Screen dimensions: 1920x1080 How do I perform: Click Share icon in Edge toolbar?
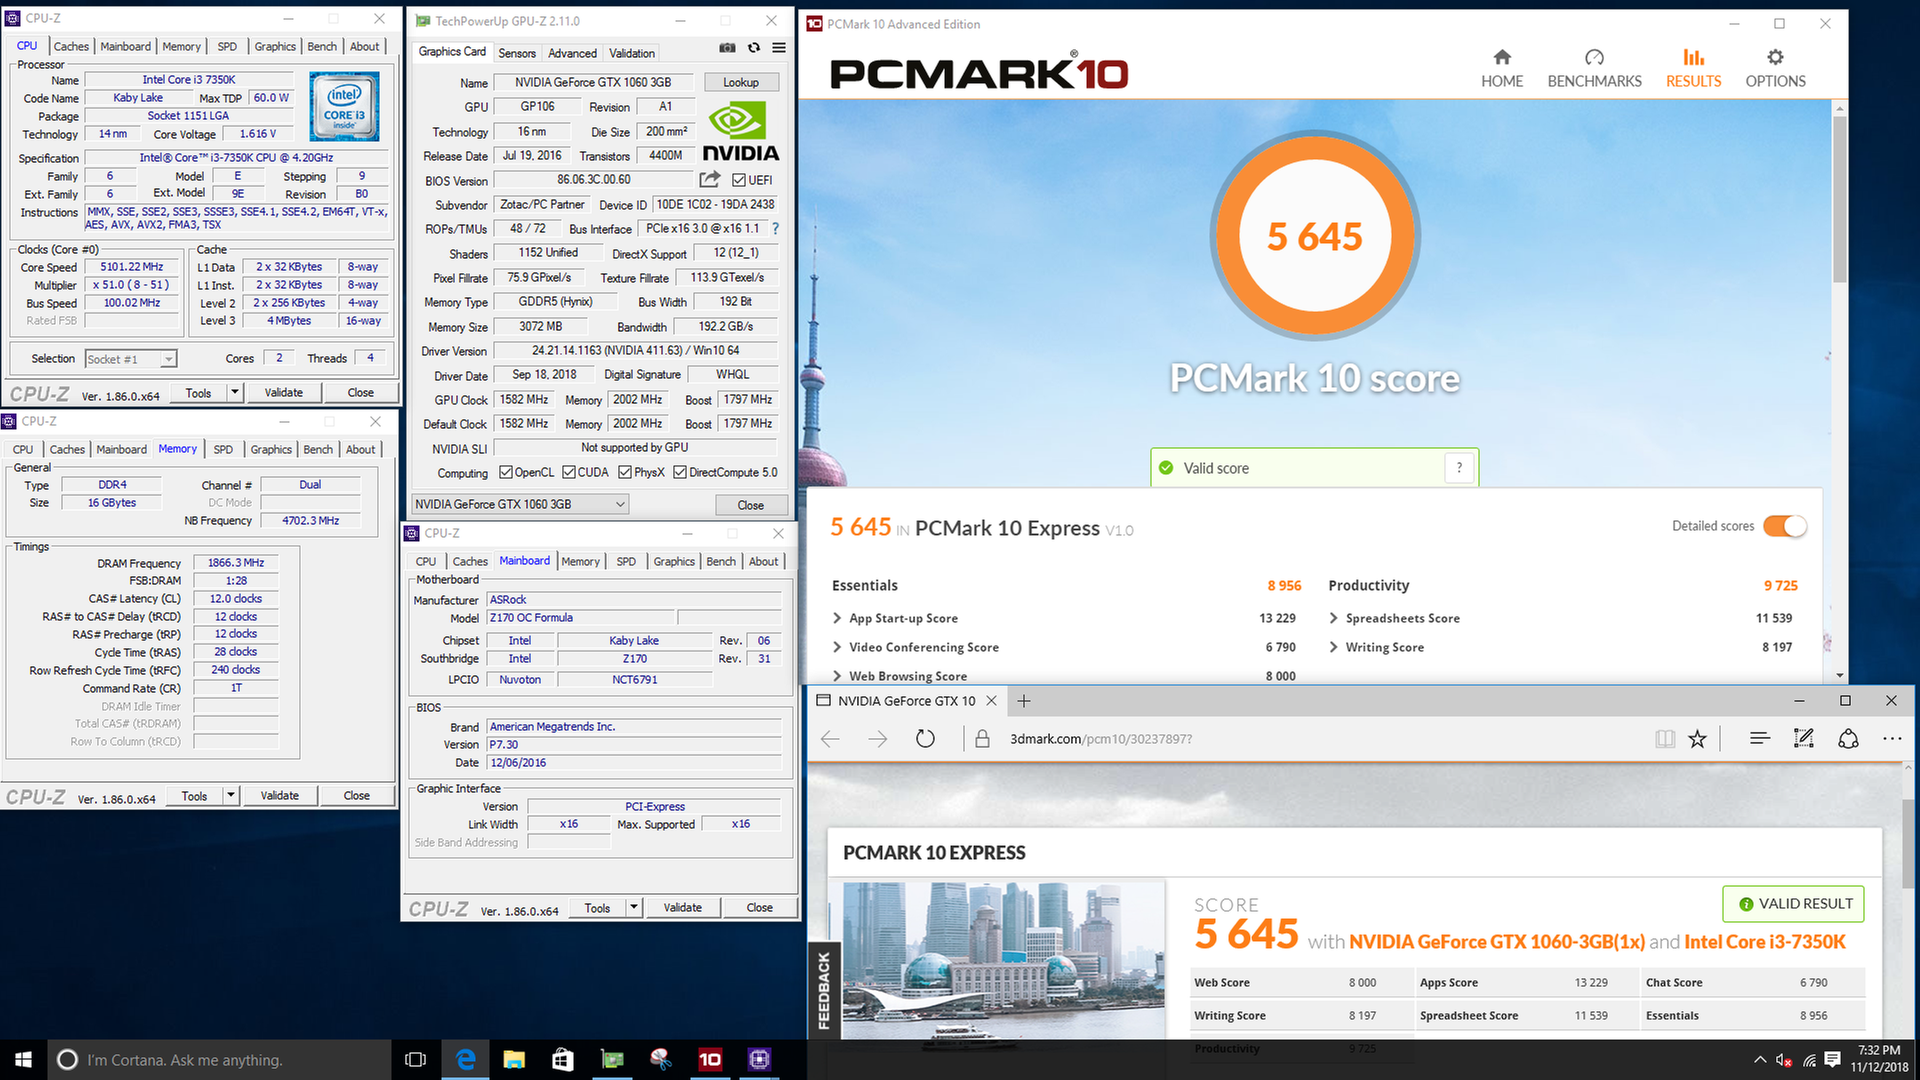pos(1848,739)
